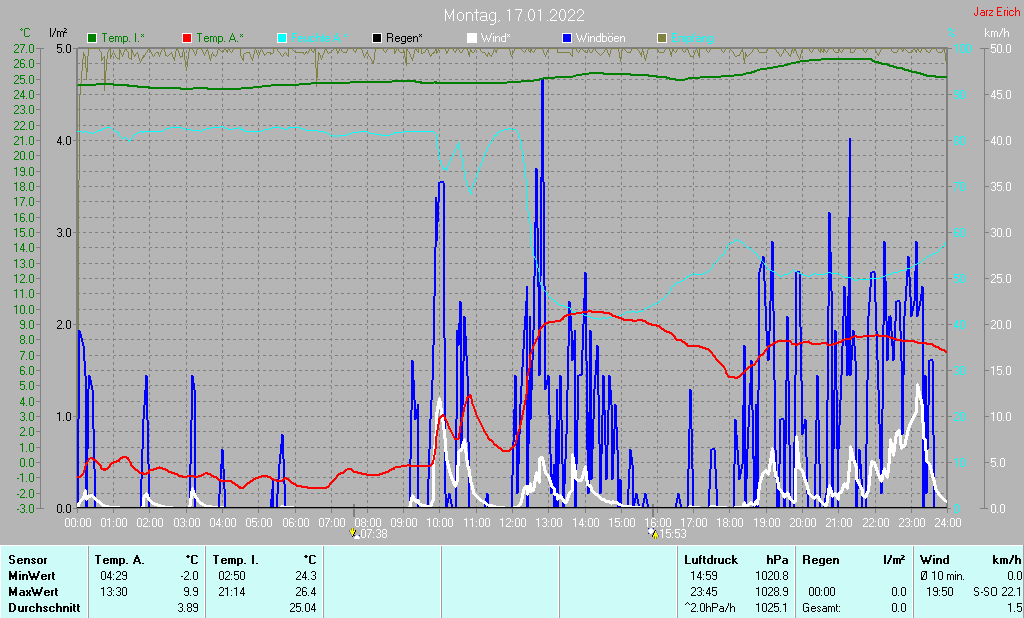Screen dimensions: 1024x618
Task: Click the white Wind legend swatch
Action: (x=472, y=38)
